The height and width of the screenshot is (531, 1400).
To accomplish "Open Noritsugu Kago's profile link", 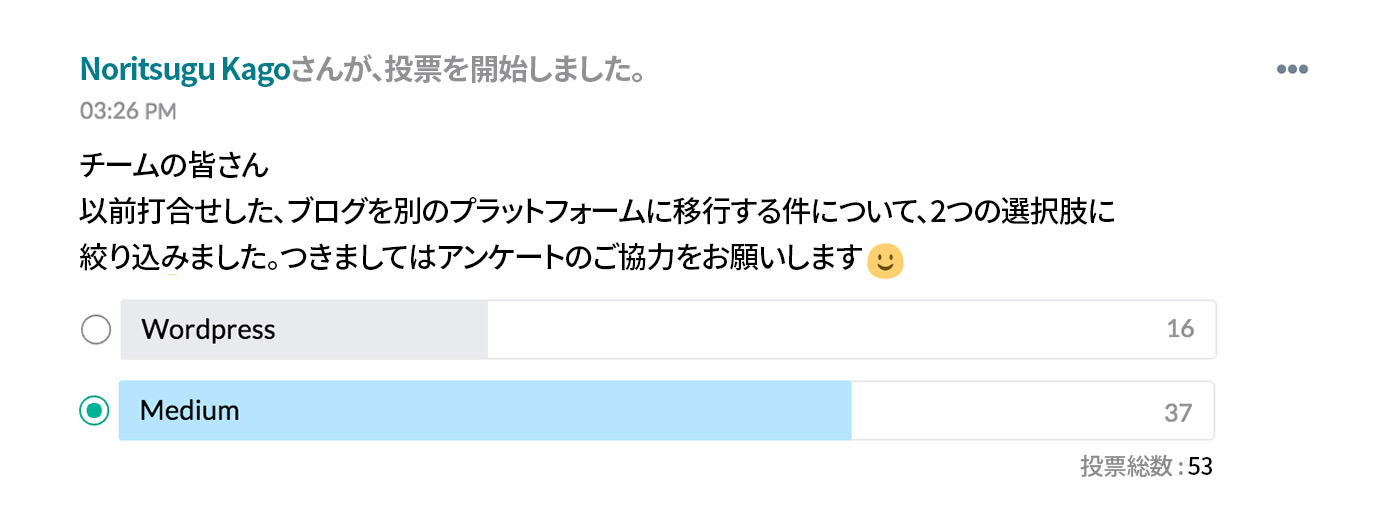I will (x=184, y=70).
